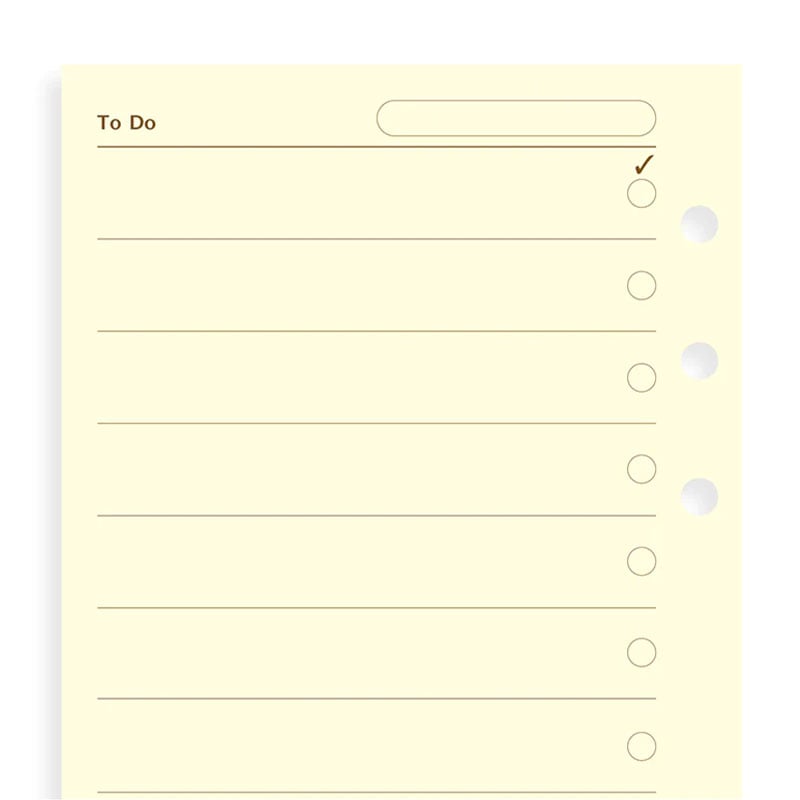Viewport: 800px width, 800px height.
Task: Check the second to-do circle
Action: point(641,286)
